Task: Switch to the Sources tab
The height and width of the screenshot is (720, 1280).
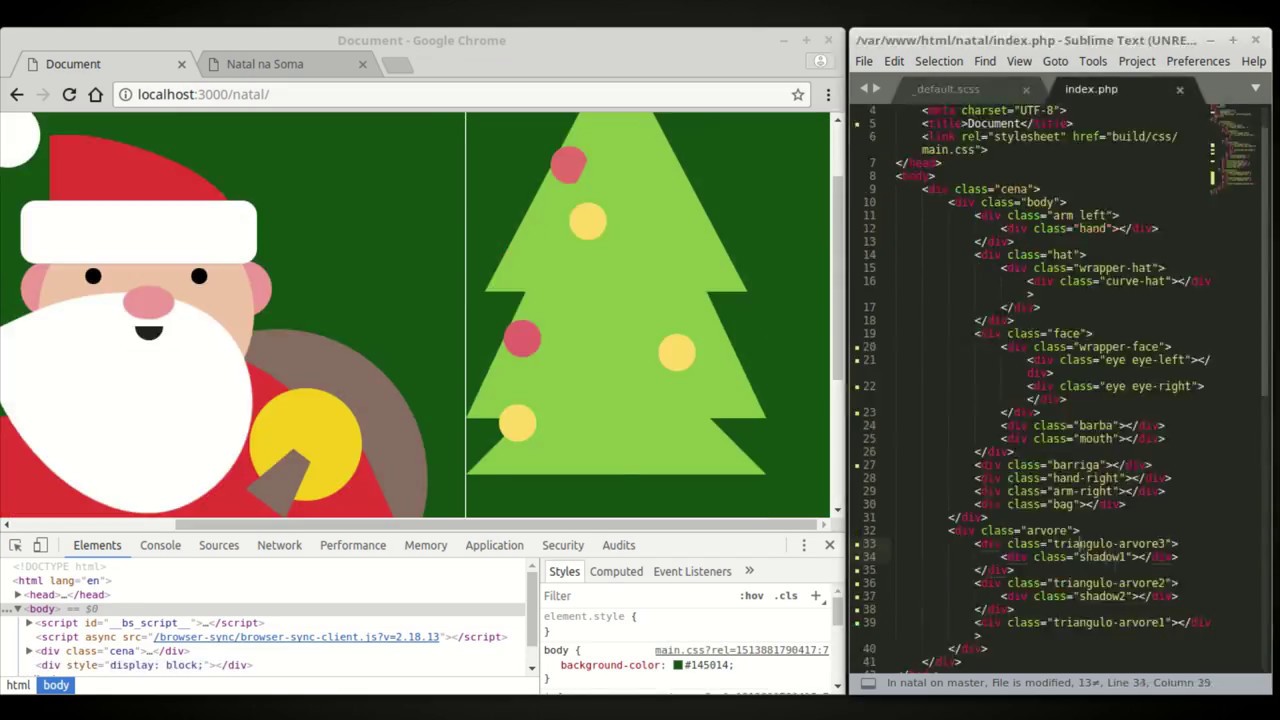Action: click(219, 545)
